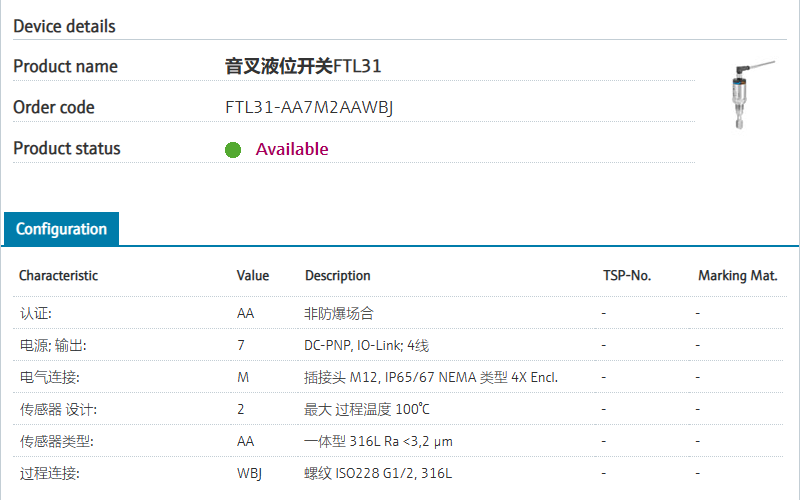Click the order code FTL31-AA7M2AAWBJ
Image resolution: width=801 pixels, height=500 pixels.
309,108
